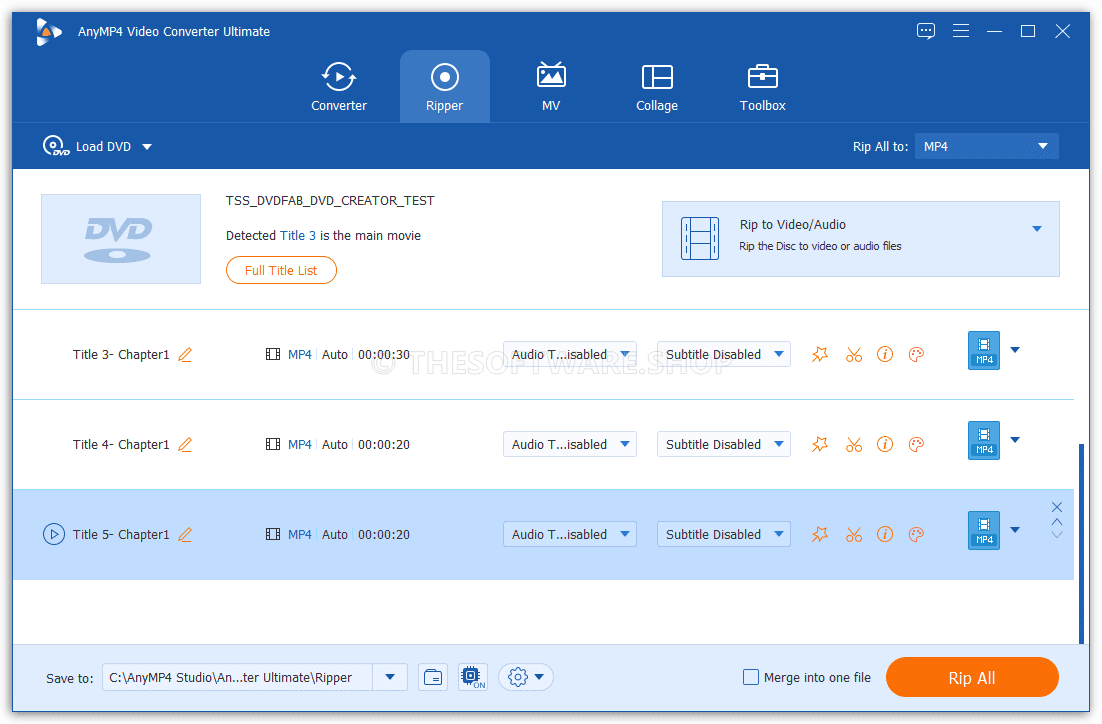Open audio track dropdown for Title 3
Viewport: 1102px width, 724px height.
point(570,354)
